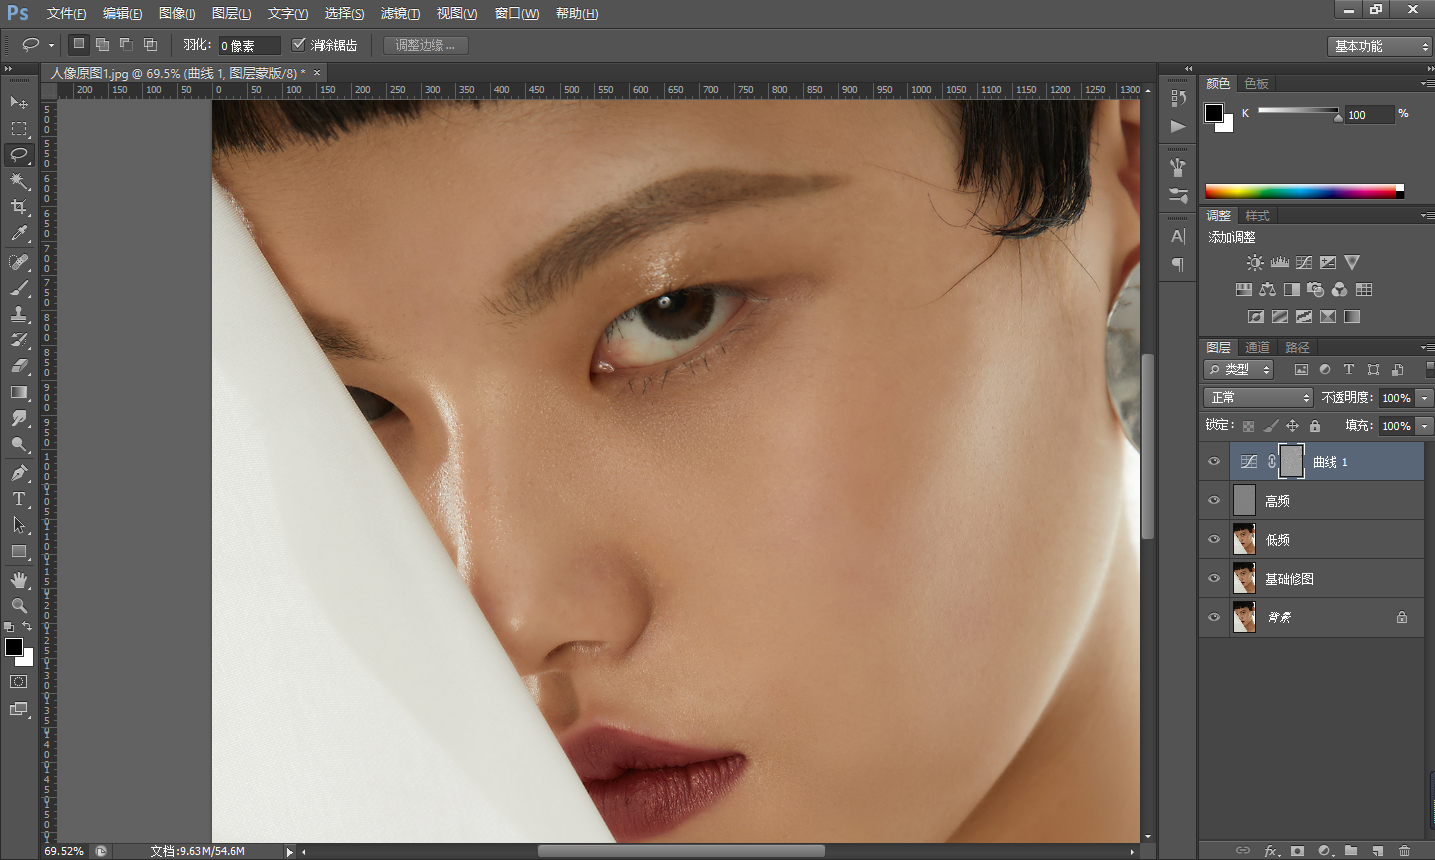Viewport: 1435px width, 860px height.
Task: Toggle lock transparent pixels
Action: tap(1248, 426)
